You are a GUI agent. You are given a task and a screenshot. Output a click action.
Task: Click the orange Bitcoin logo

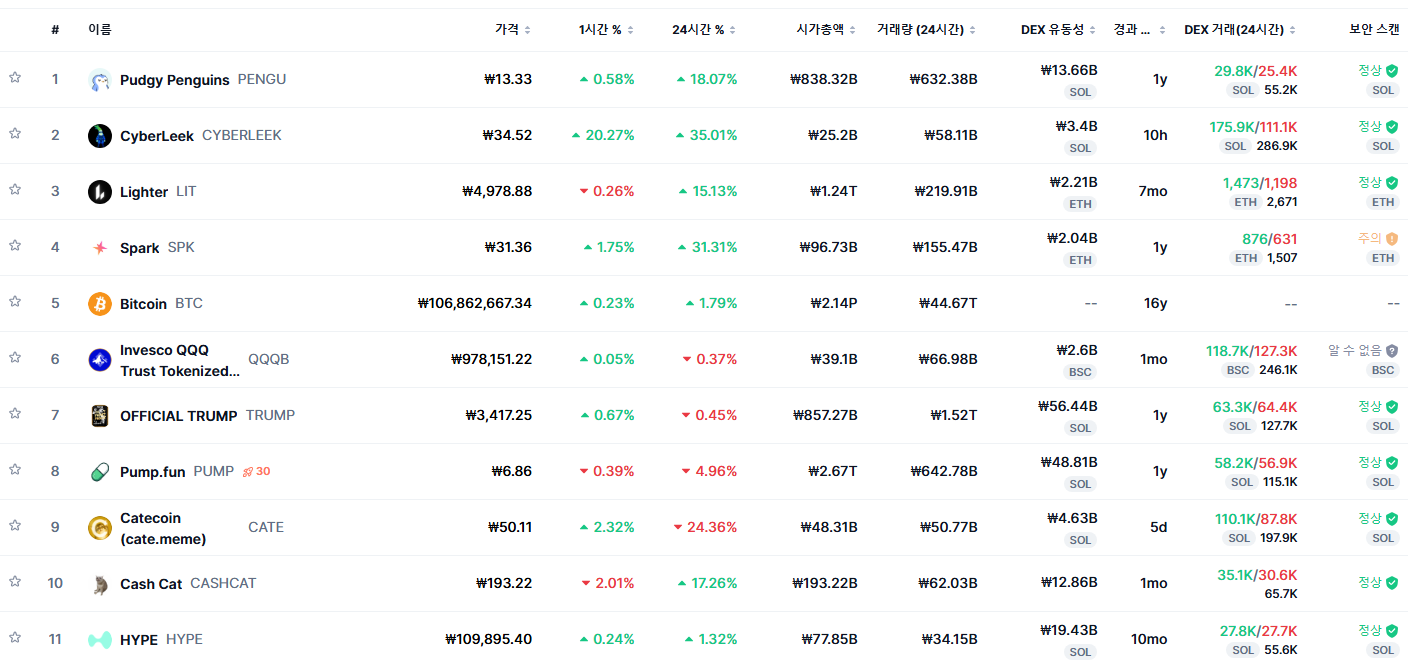100,304
